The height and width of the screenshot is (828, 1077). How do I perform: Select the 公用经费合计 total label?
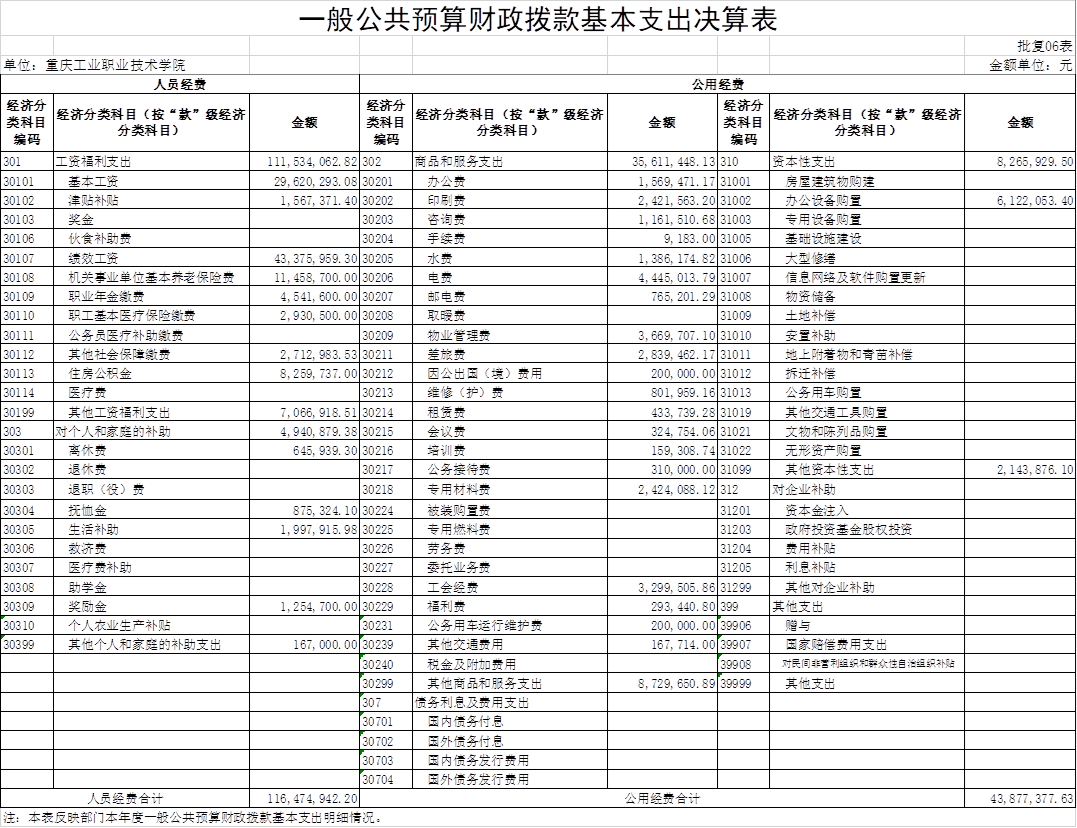[662, 798]
